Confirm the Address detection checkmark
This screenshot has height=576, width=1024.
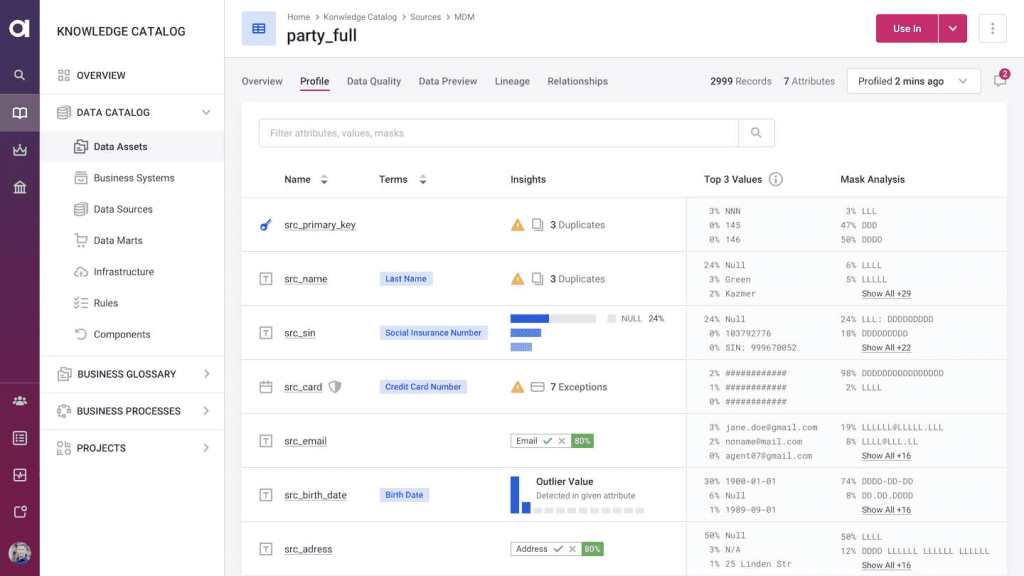pyautogui.click(x=559, y=549)
